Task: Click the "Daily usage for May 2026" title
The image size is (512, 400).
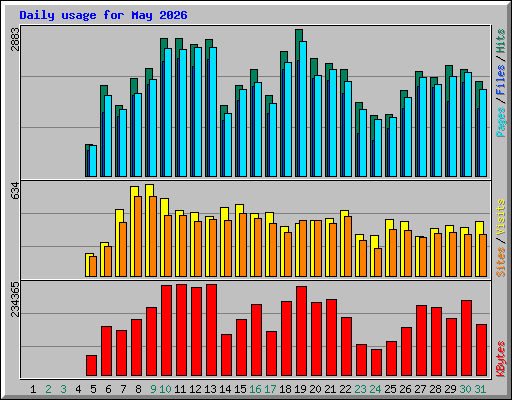Action: pyautogui.click(x=103, y=15)
